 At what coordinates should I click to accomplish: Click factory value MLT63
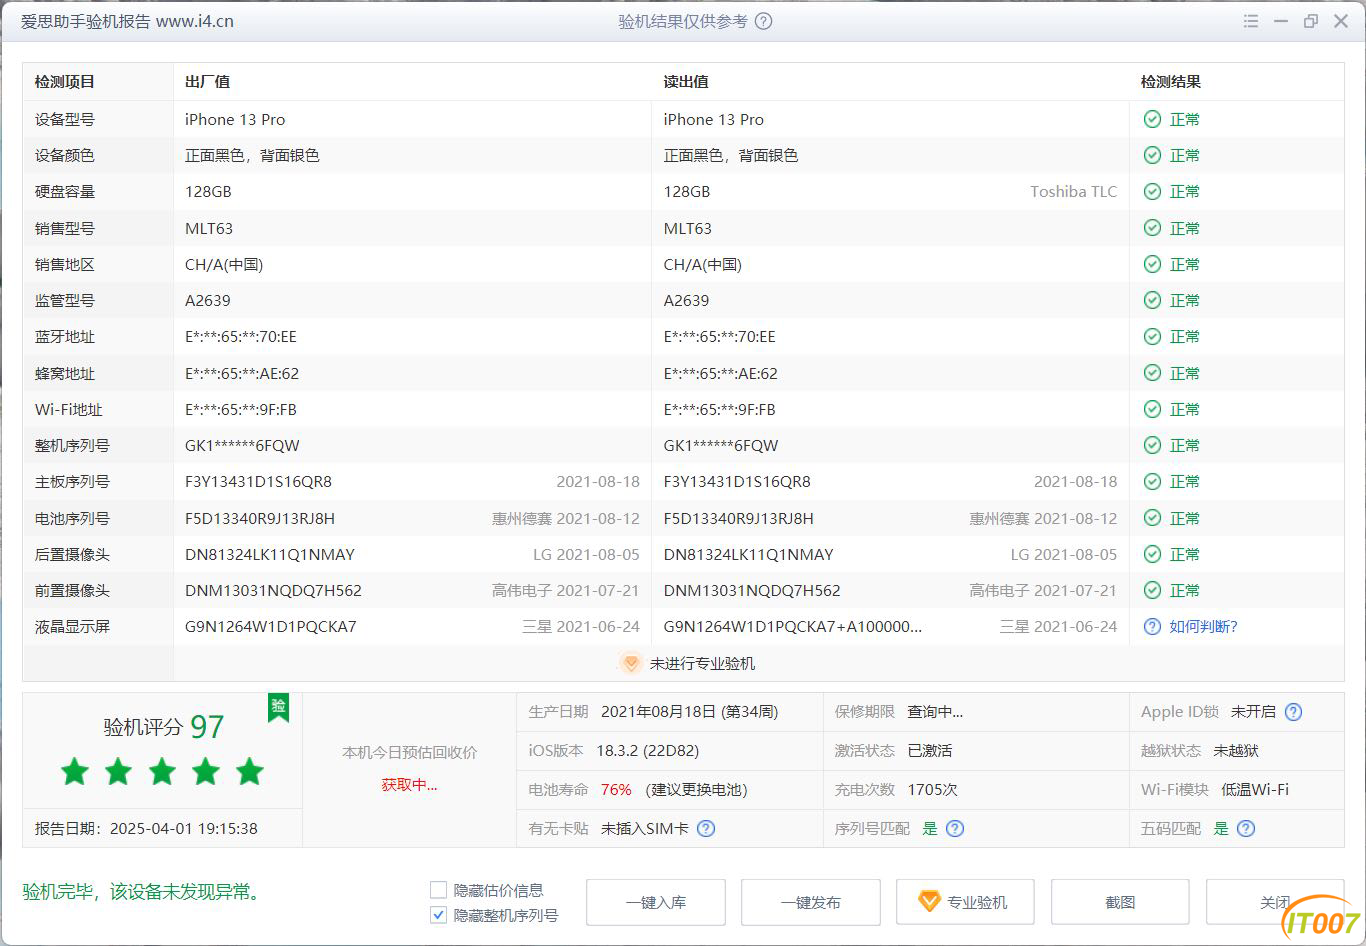pos(209,229)
